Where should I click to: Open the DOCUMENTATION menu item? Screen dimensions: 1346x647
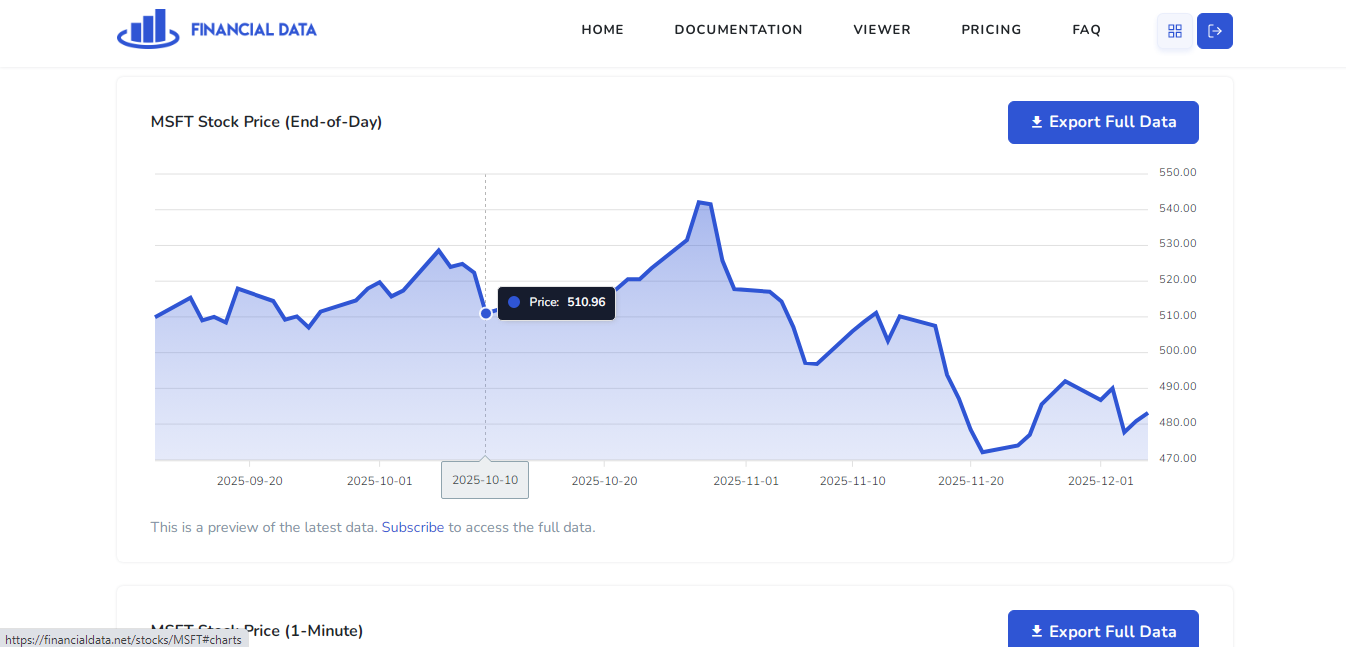pyautogui.click(x=739, y=30)
